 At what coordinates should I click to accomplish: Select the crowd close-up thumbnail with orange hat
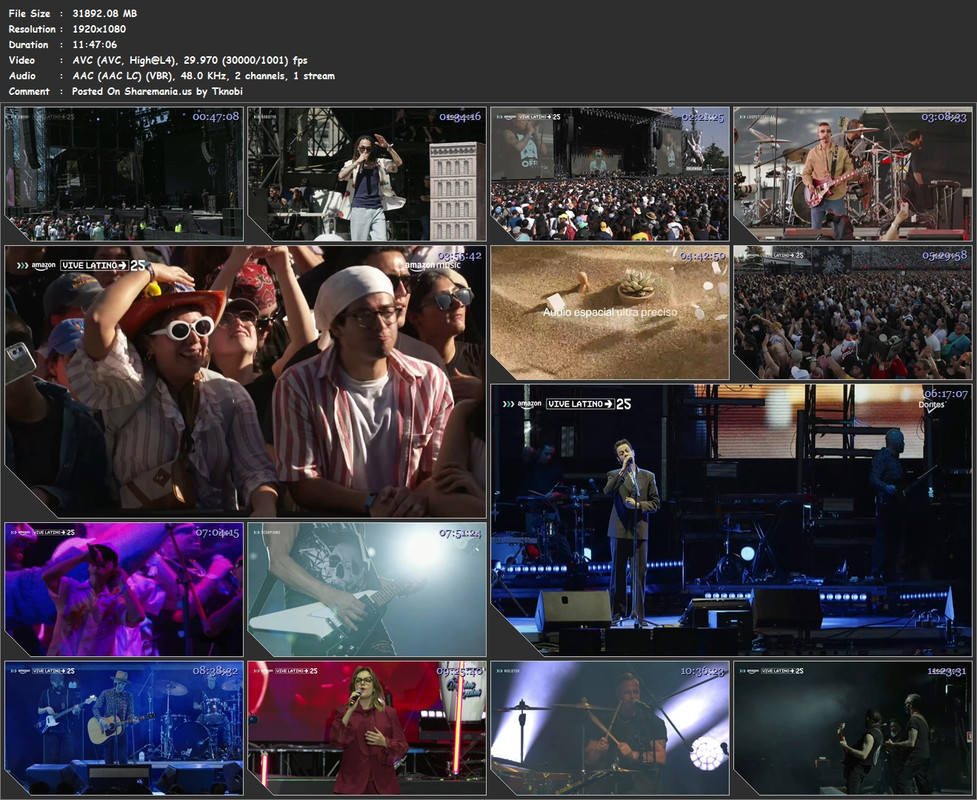pyautogui.click(x=245, y=381)
